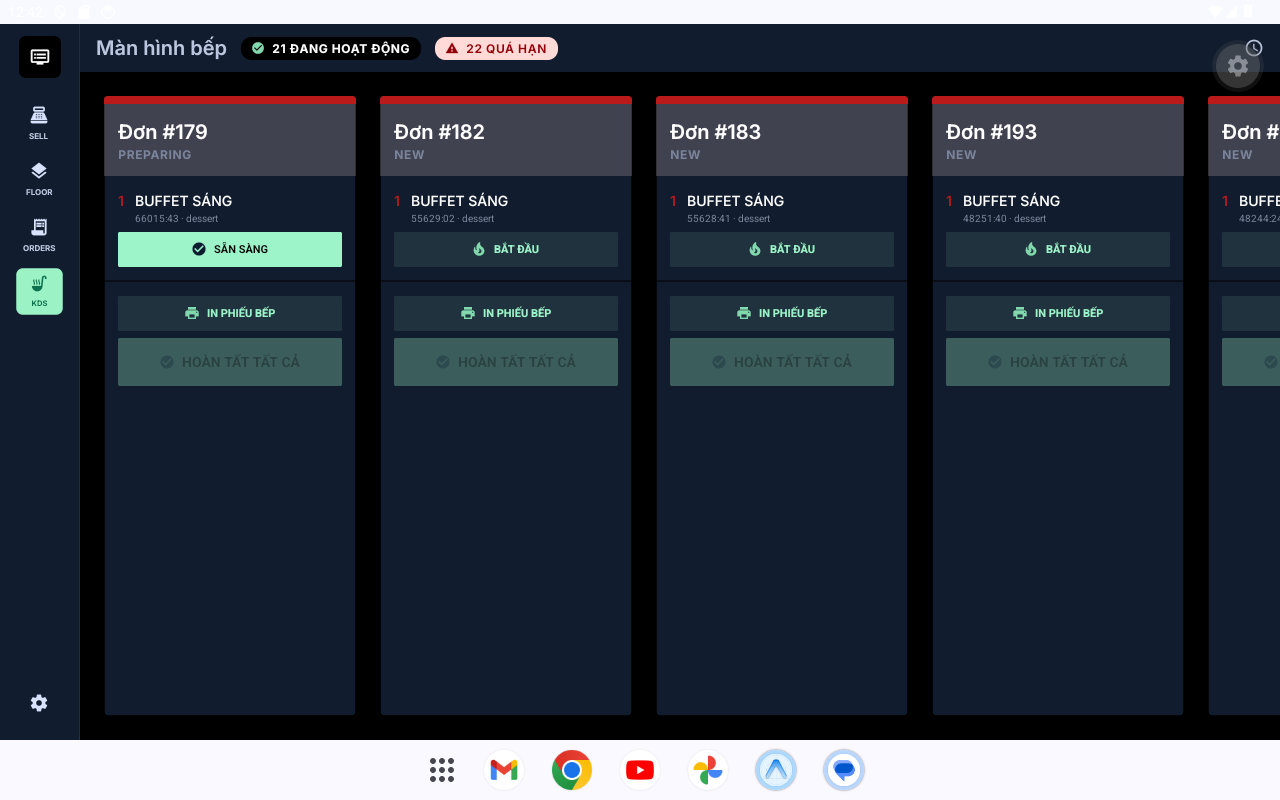Viewport: 1280px width, 800px height.
Task: Start order #193 with BẮT ĐẦU
Action: coord(1058,249)
